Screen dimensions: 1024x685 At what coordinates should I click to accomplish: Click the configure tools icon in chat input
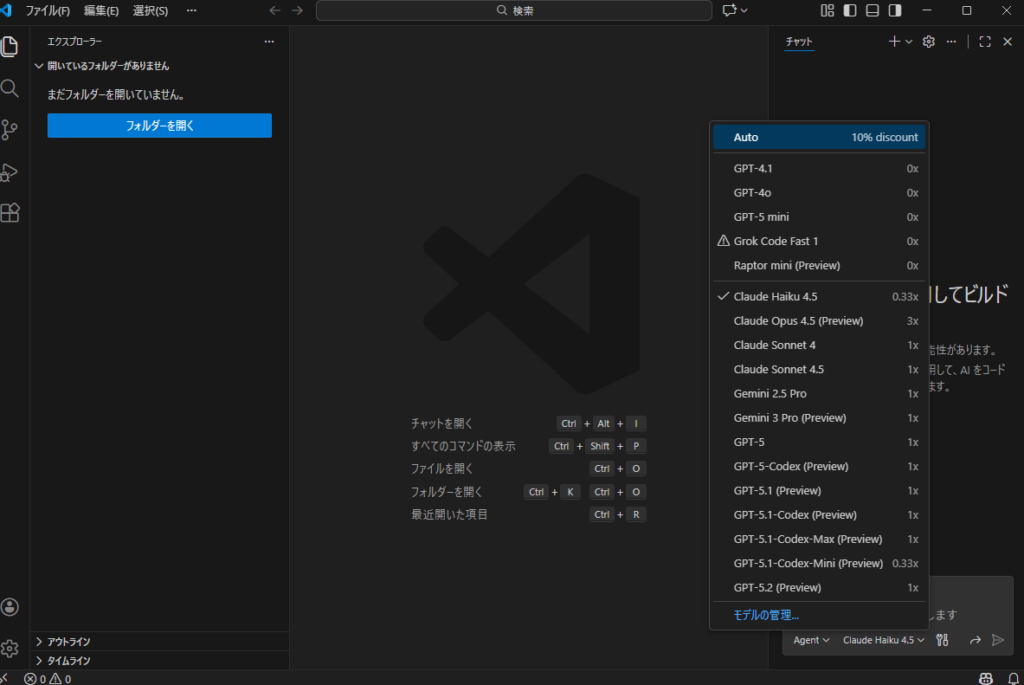click(x=942, y=640)
